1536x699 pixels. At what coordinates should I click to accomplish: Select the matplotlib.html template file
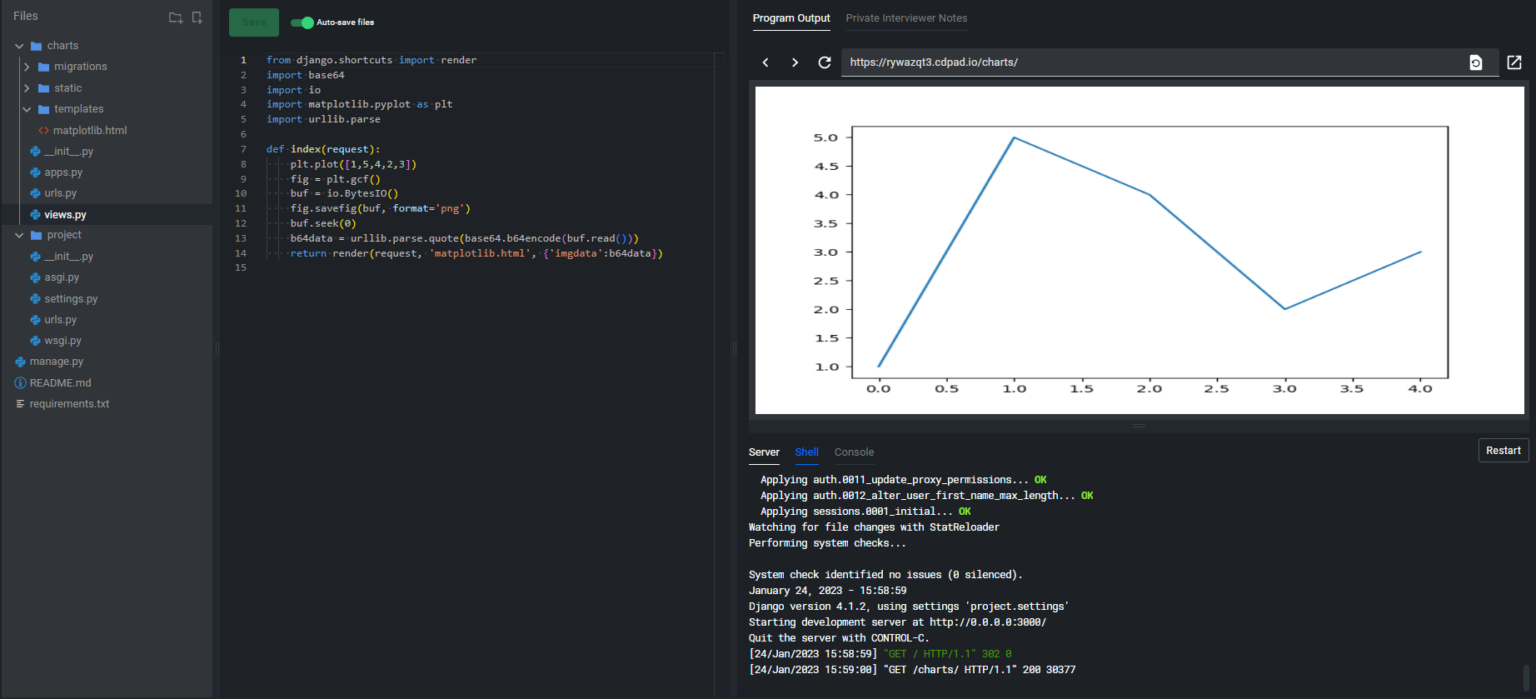tap(89, 130)
